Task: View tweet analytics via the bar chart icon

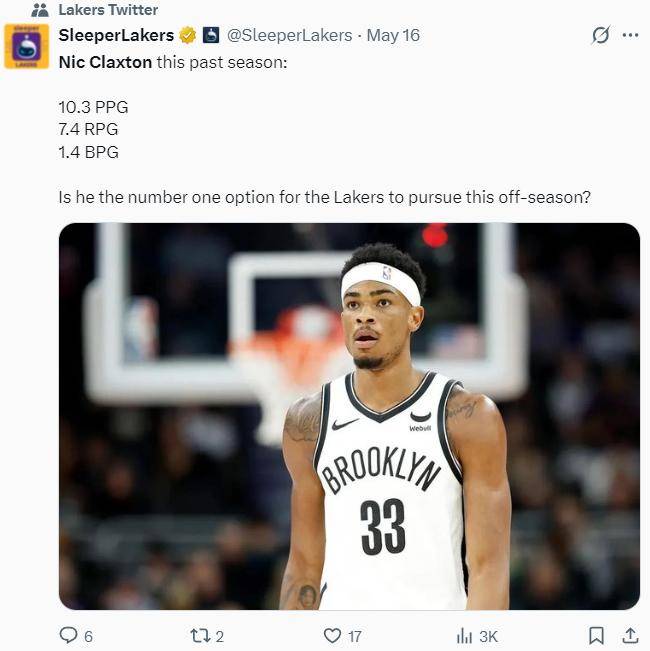Action: coord(464,635)
